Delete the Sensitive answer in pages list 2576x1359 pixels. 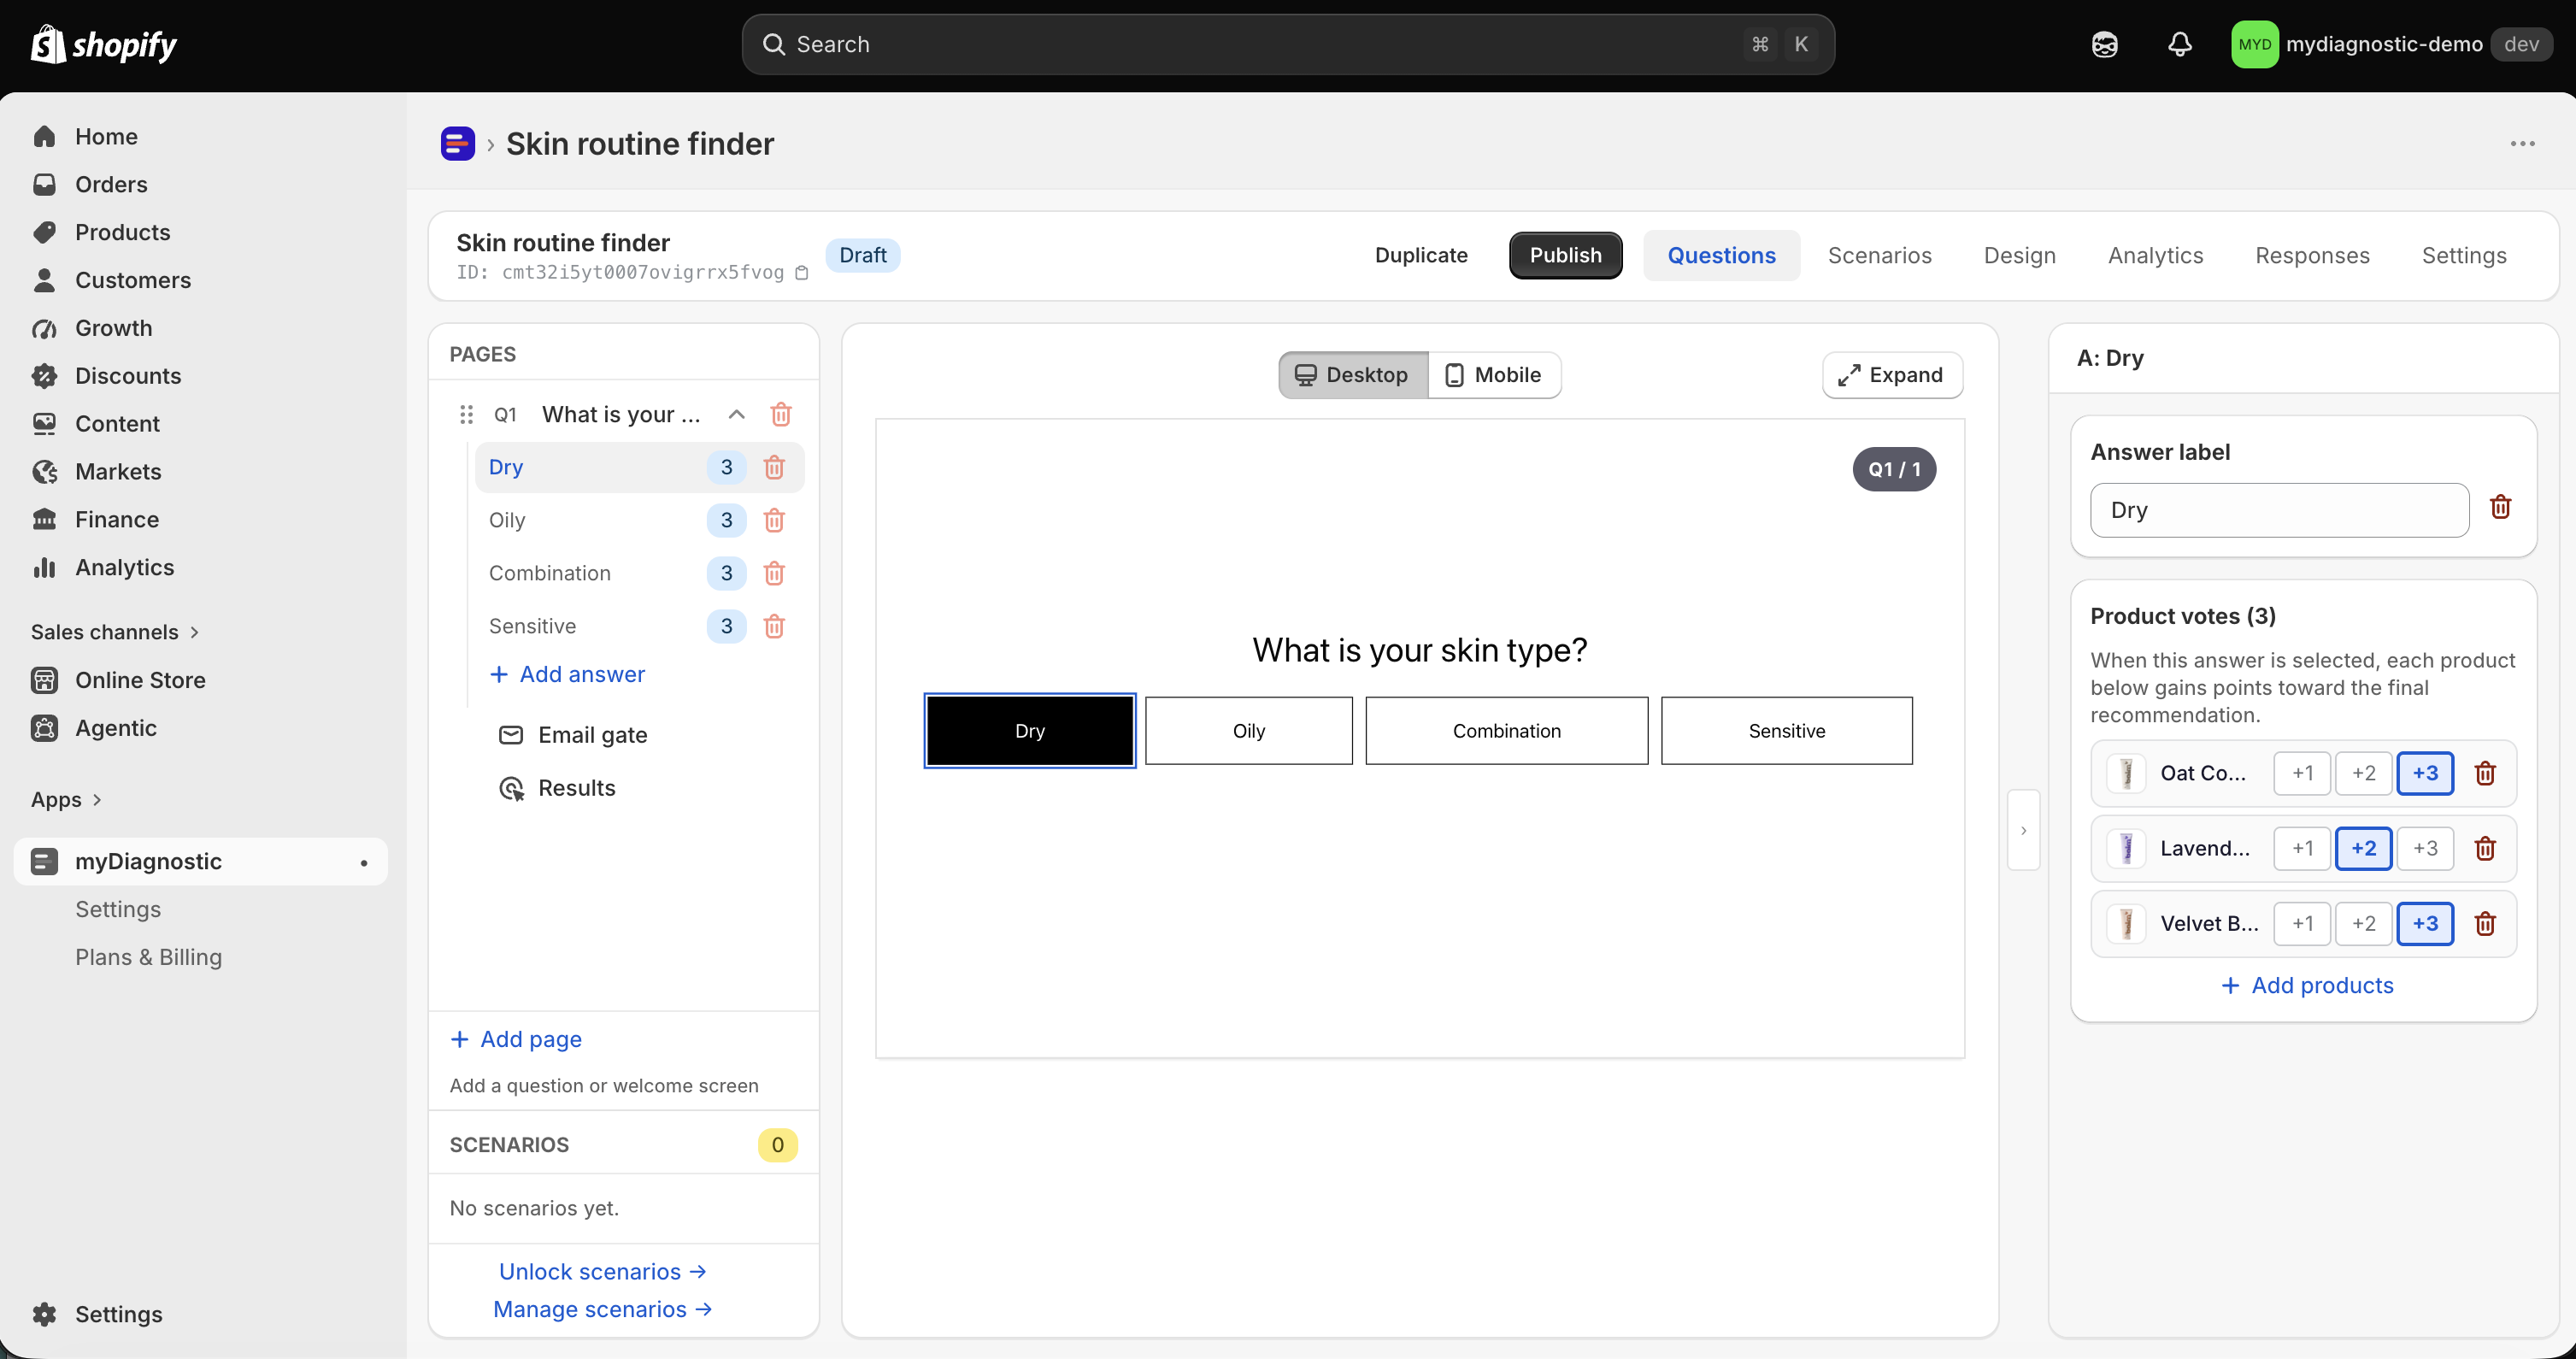774,626
